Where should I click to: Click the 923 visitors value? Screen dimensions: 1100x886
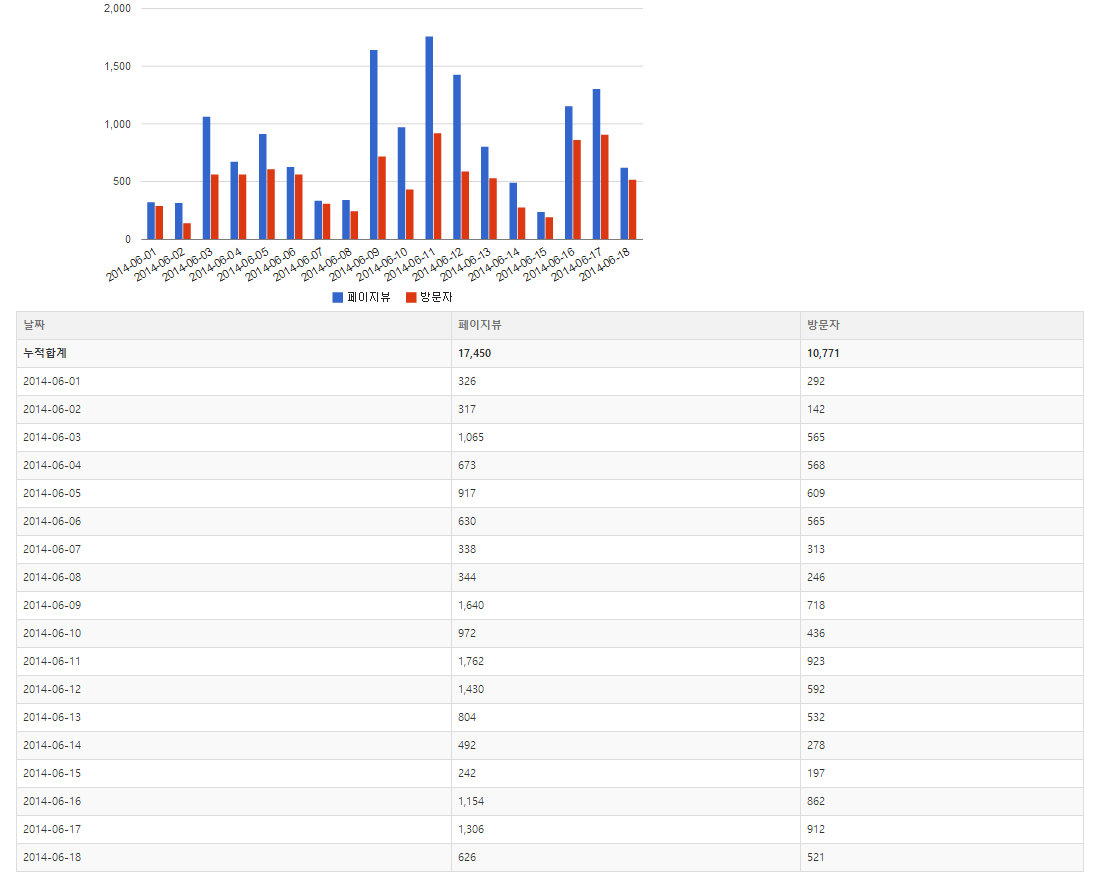point(816,661)
